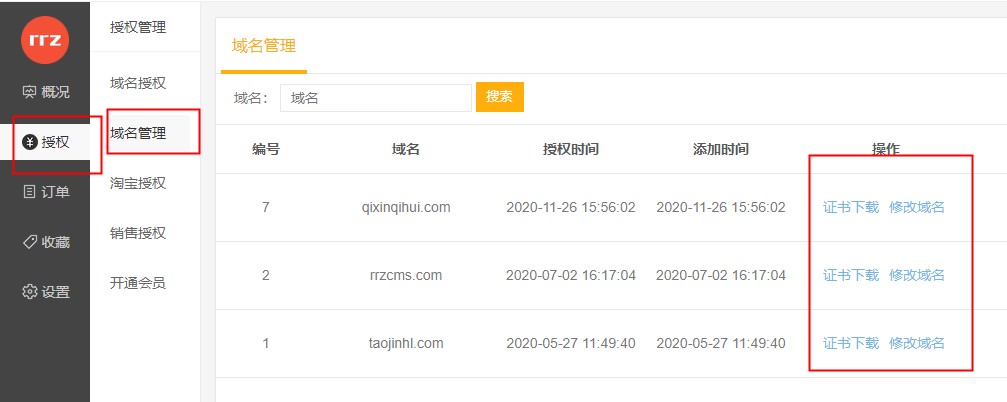The width and height of the screenshot is (1007, 402).
Task: Go to 域名授权 submenu
Action: [x=138, y=83]
